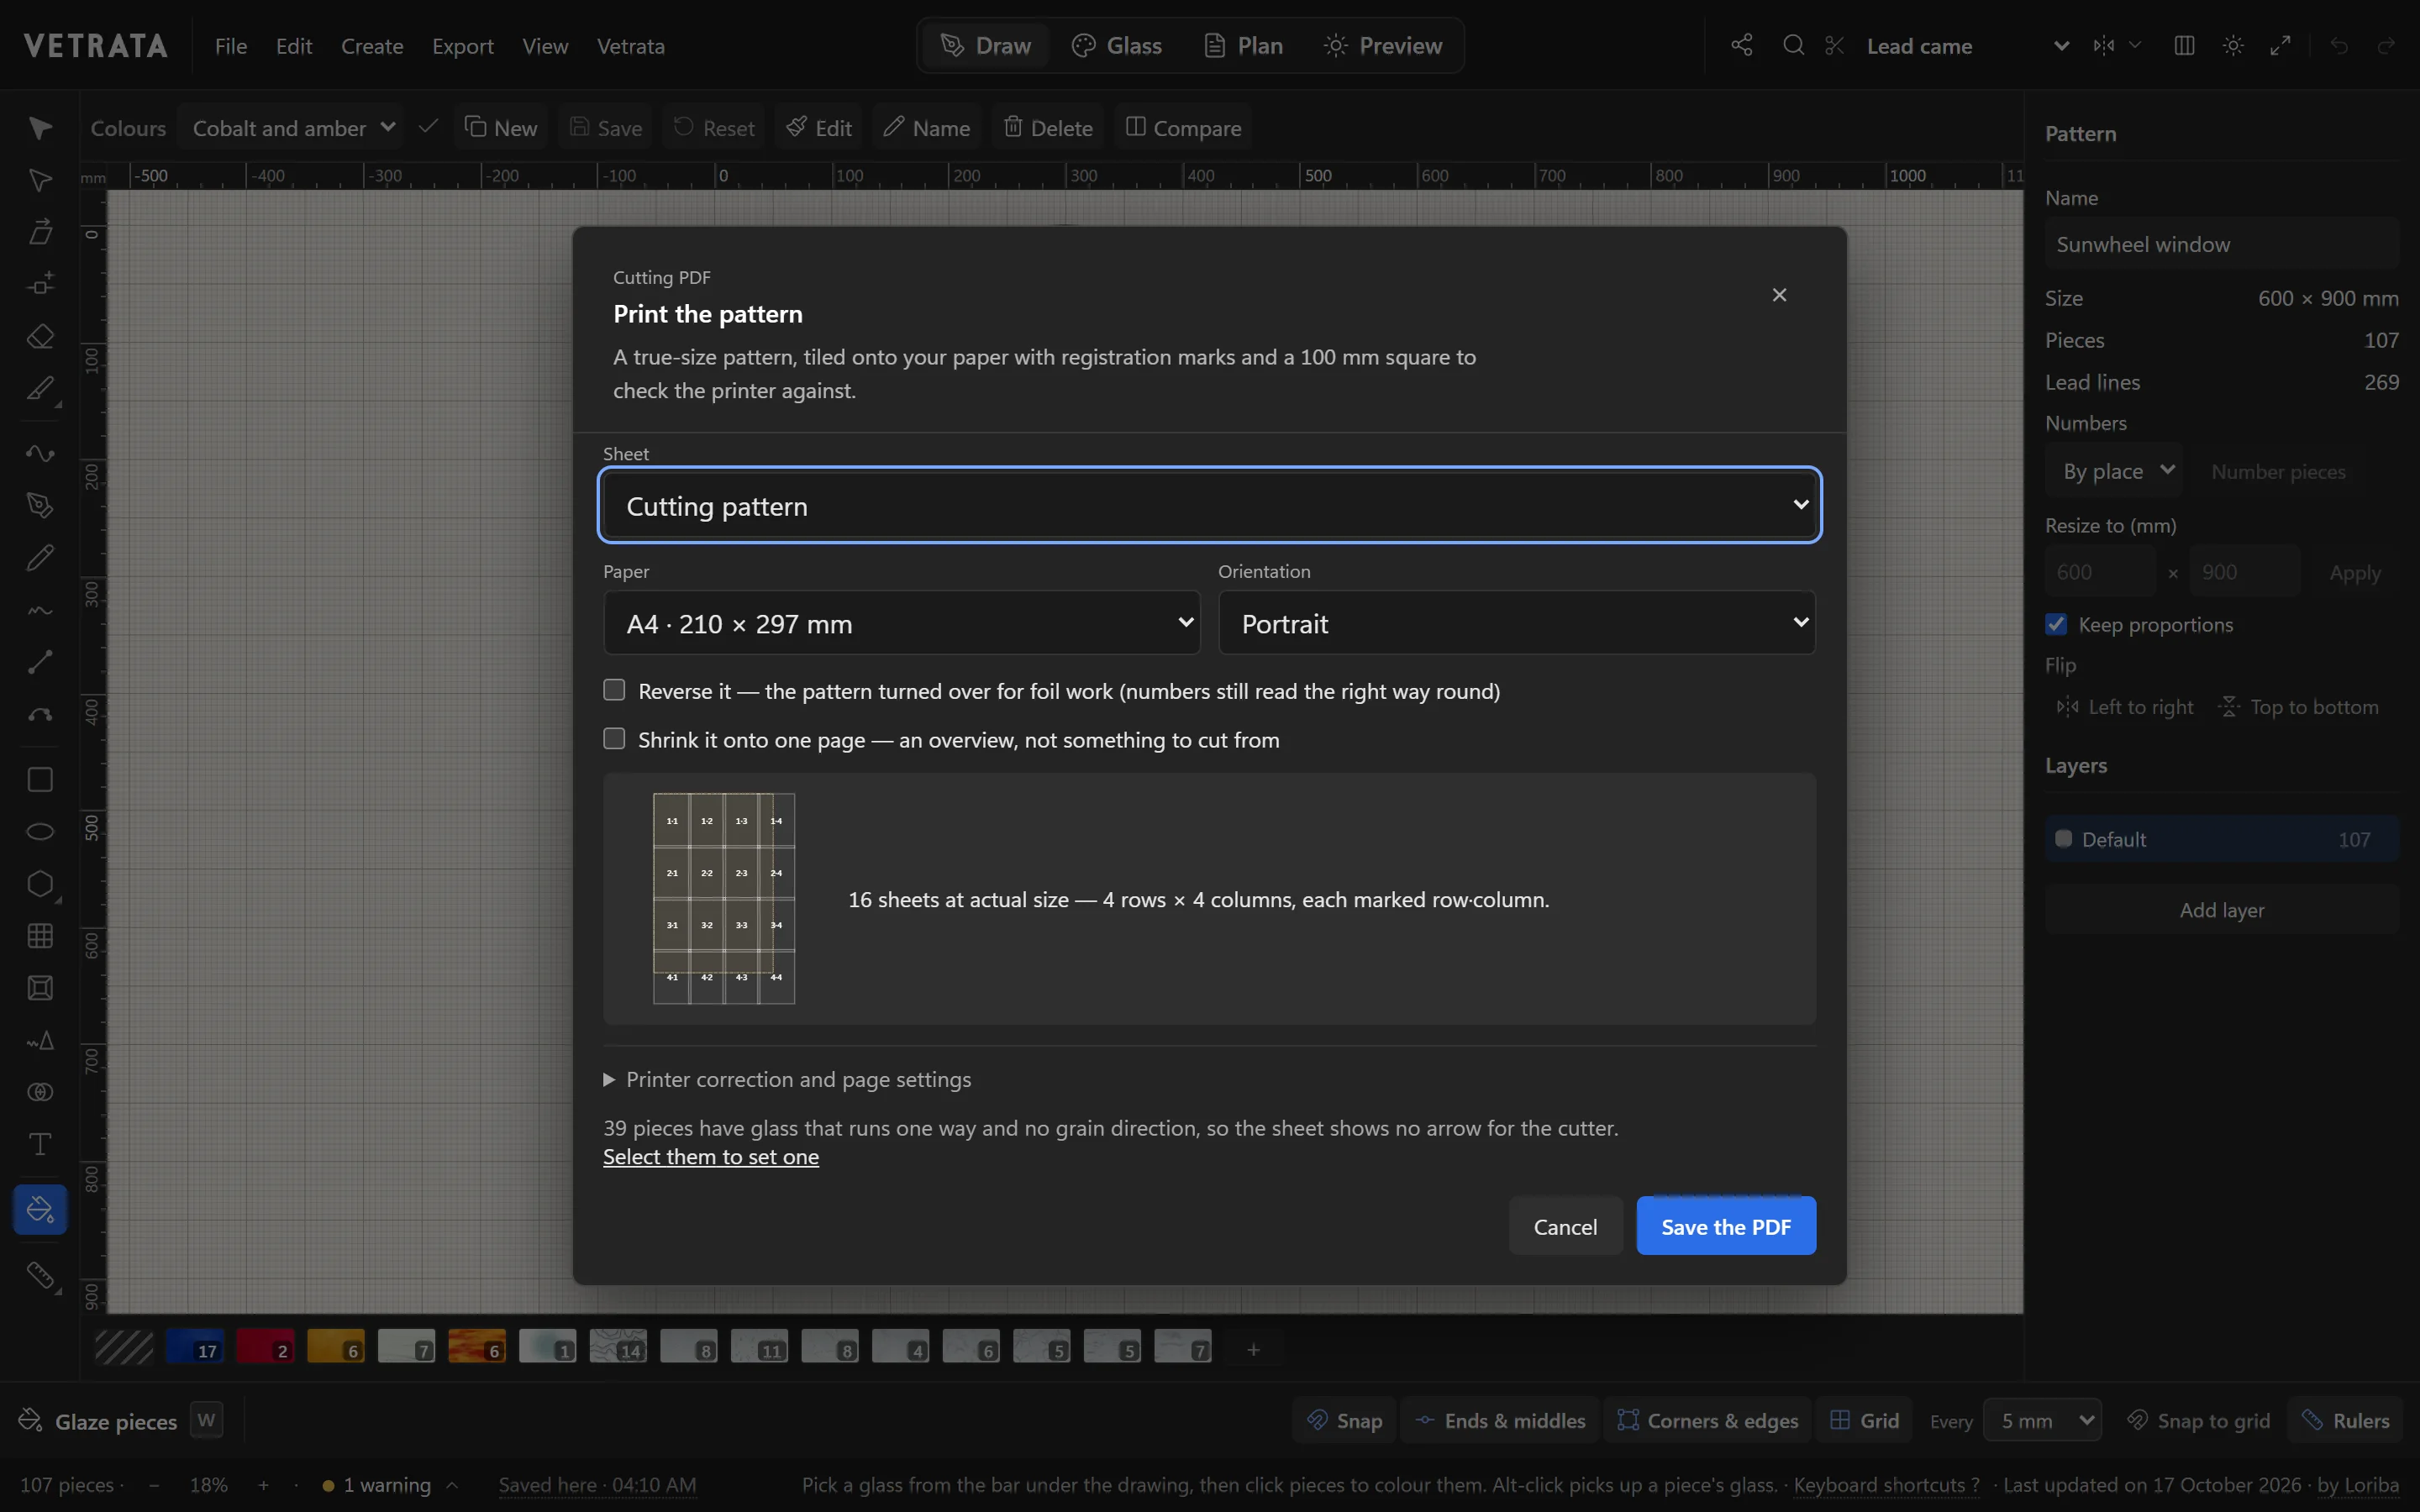Click the Sunwheel window name field
2420x1512 pixels.
coord(2221,244)
